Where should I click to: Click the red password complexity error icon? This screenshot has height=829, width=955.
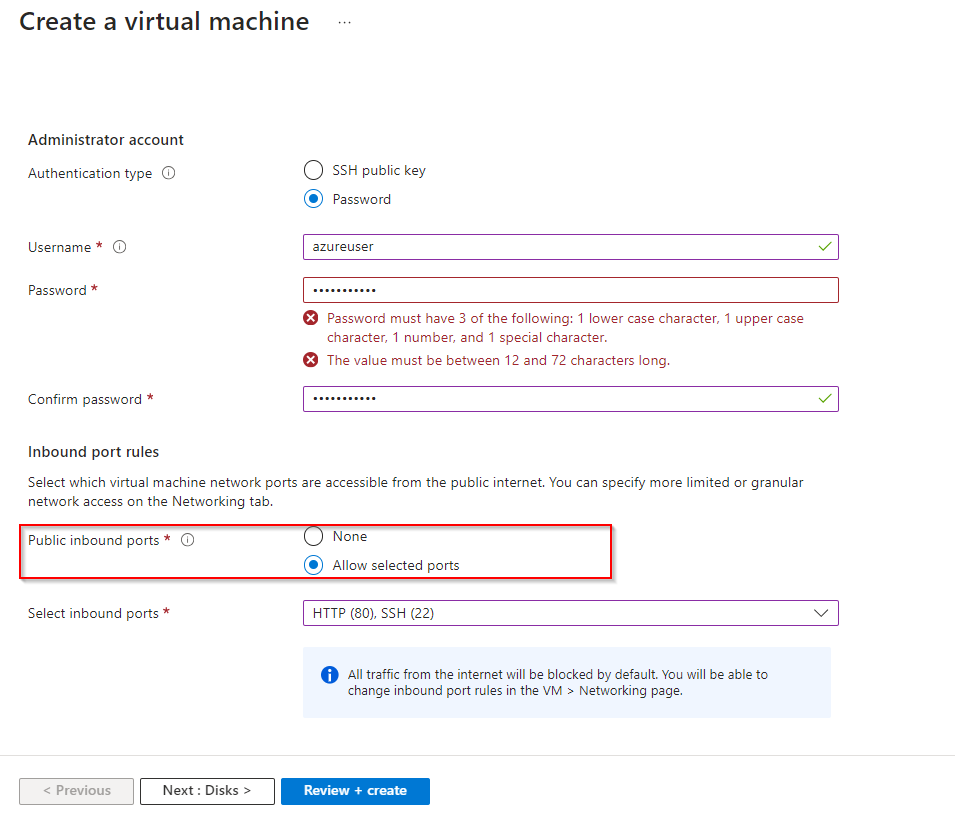coord(311,319)
